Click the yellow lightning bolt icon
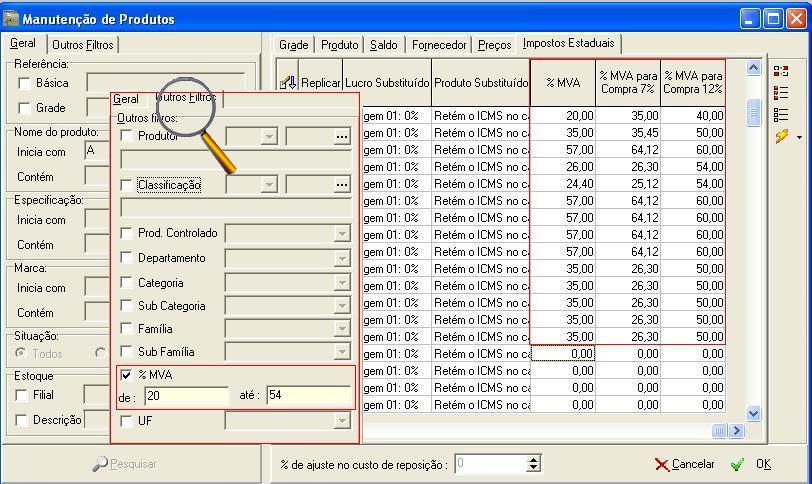Viewport: 812px width, 484px height. click(782, 137)
